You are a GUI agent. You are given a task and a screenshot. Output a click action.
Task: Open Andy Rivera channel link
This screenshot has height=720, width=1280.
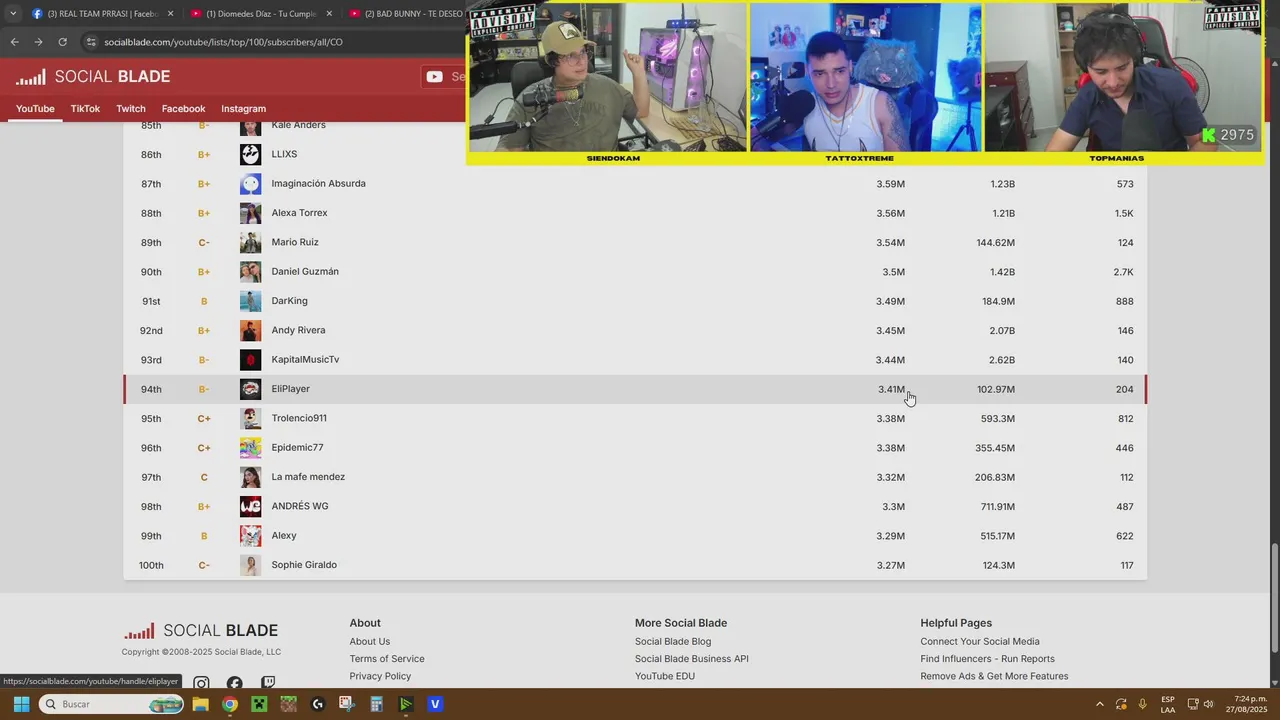click(298, 330)
